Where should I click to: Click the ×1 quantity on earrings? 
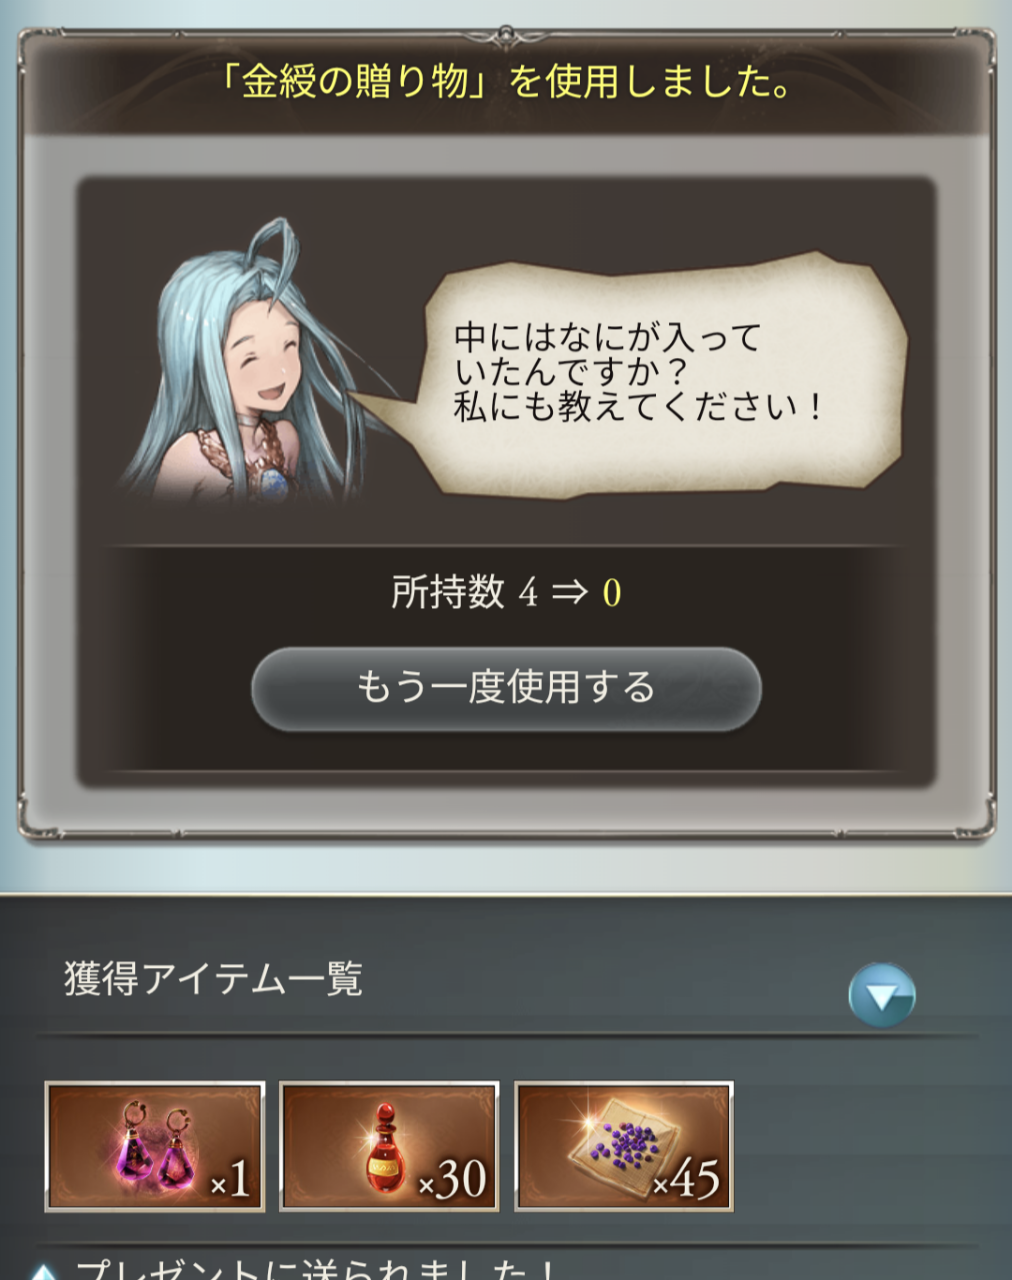[x=230, y=1182]
